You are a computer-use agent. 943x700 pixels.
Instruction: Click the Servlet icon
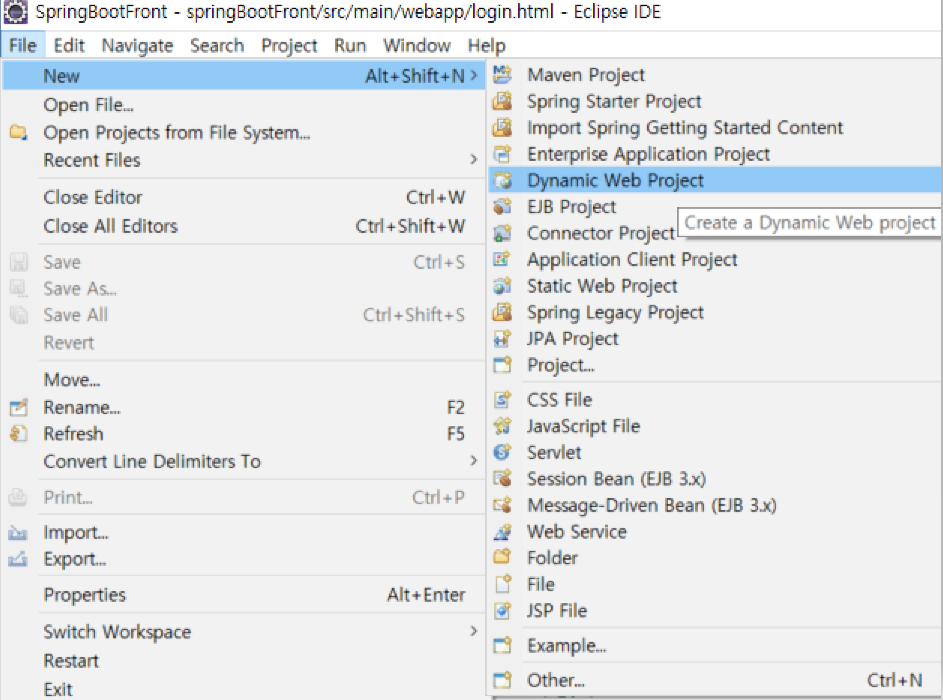pyautogui.click(x=502, y=452)
